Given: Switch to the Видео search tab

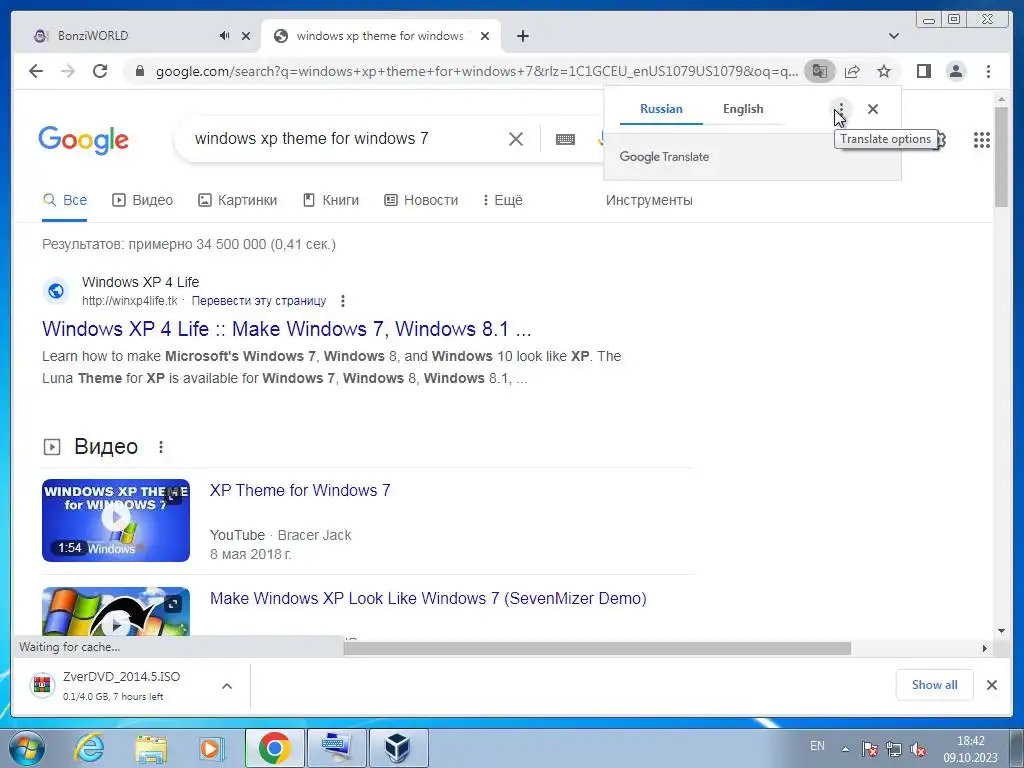Looking at the screenshot, I should [142, 200].
